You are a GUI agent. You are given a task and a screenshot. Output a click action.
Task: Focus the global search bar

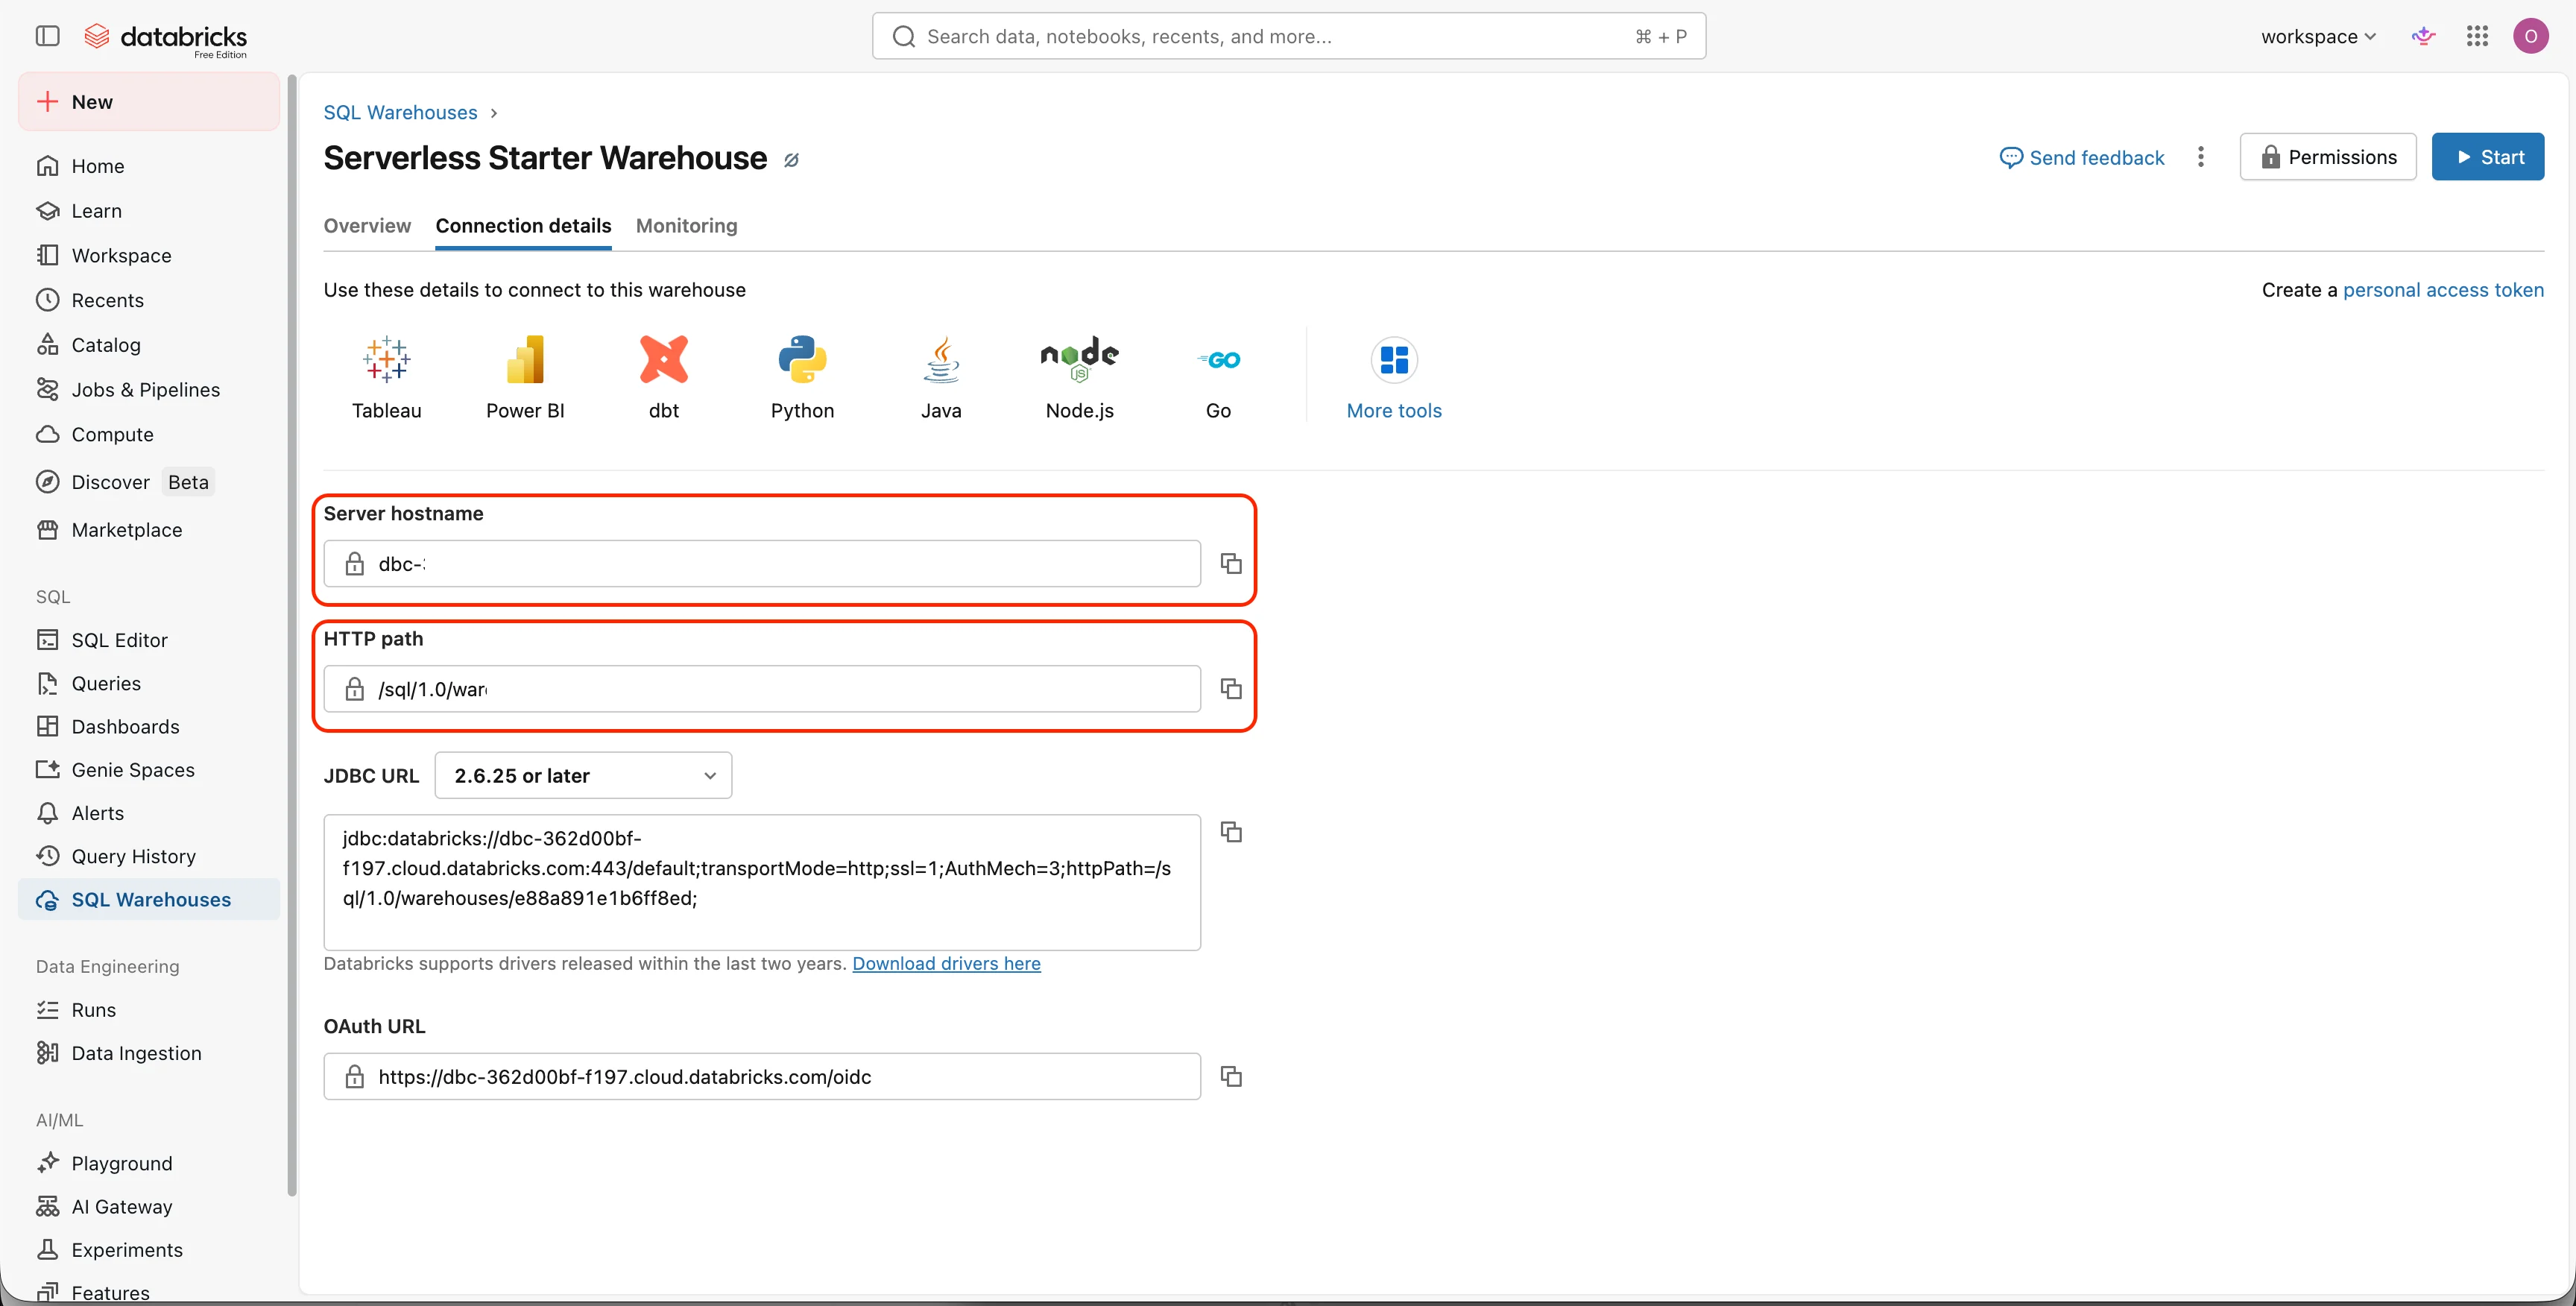point(1288,36)
